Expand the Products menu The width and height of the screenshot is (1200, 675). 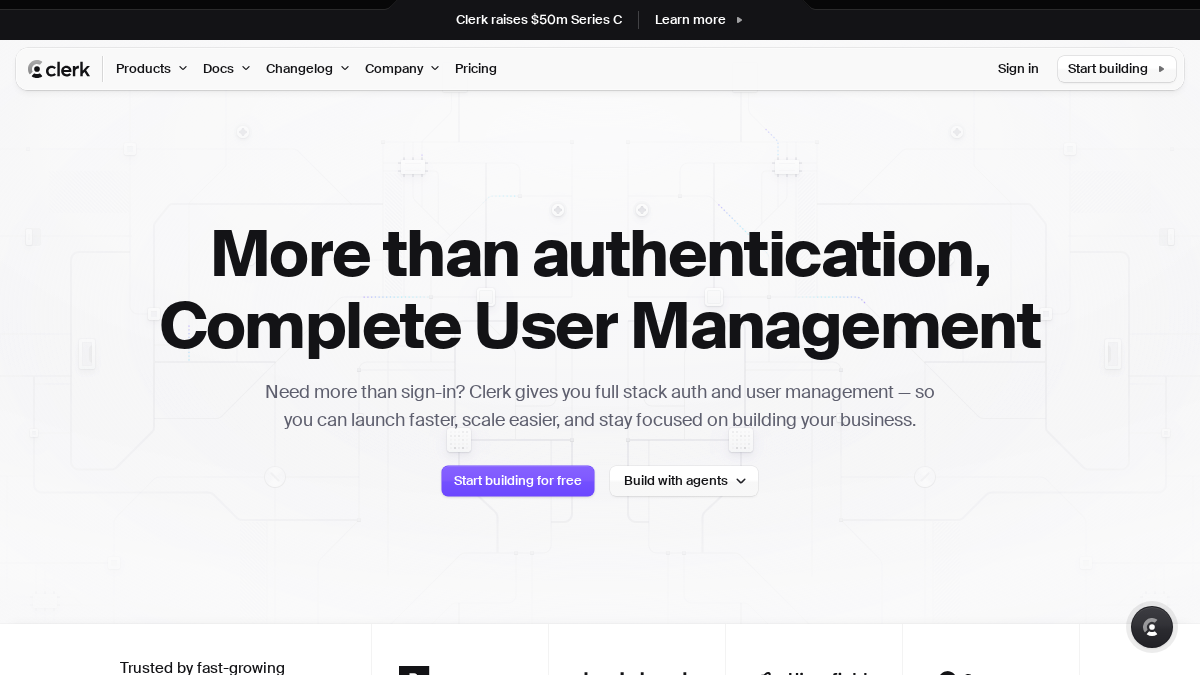pyautogui.click(x=152, y=69)
